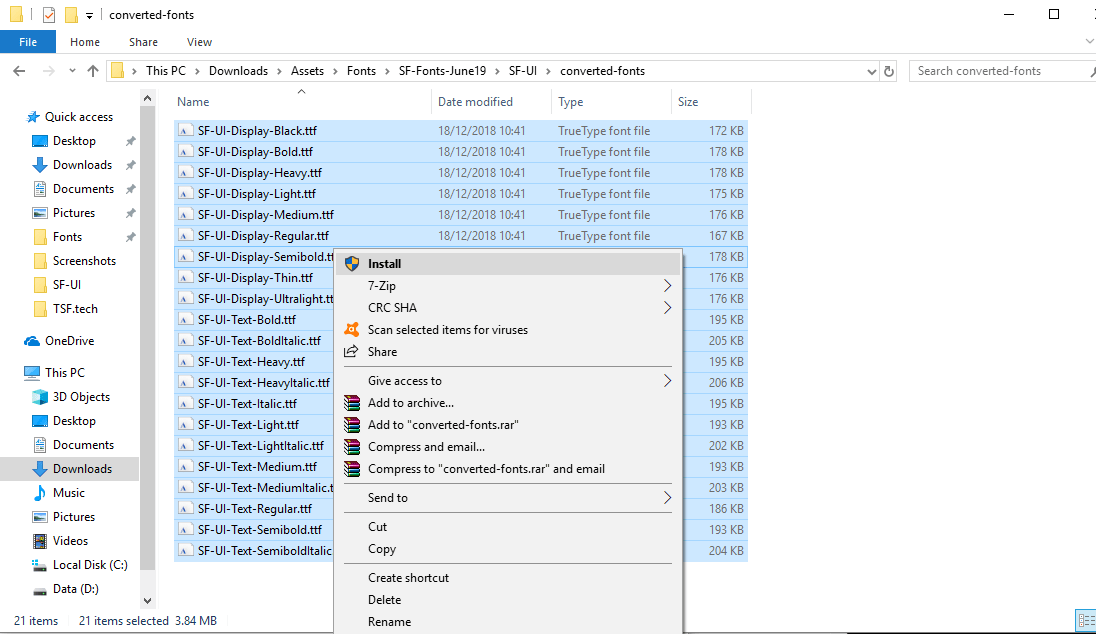
Task: Select Copy from the context menu
Action: pos(382,549)
